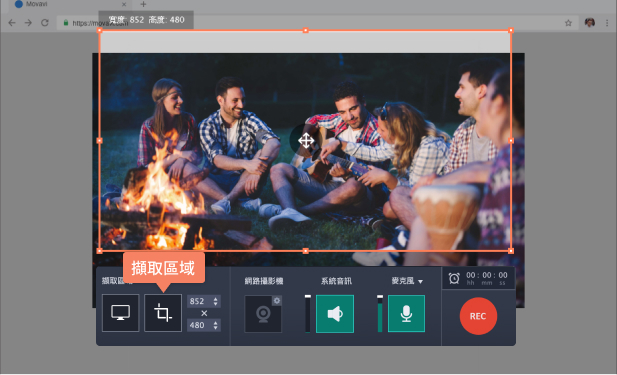Bookmark page with star icon
617x375 pixels.
pos(568,23)
